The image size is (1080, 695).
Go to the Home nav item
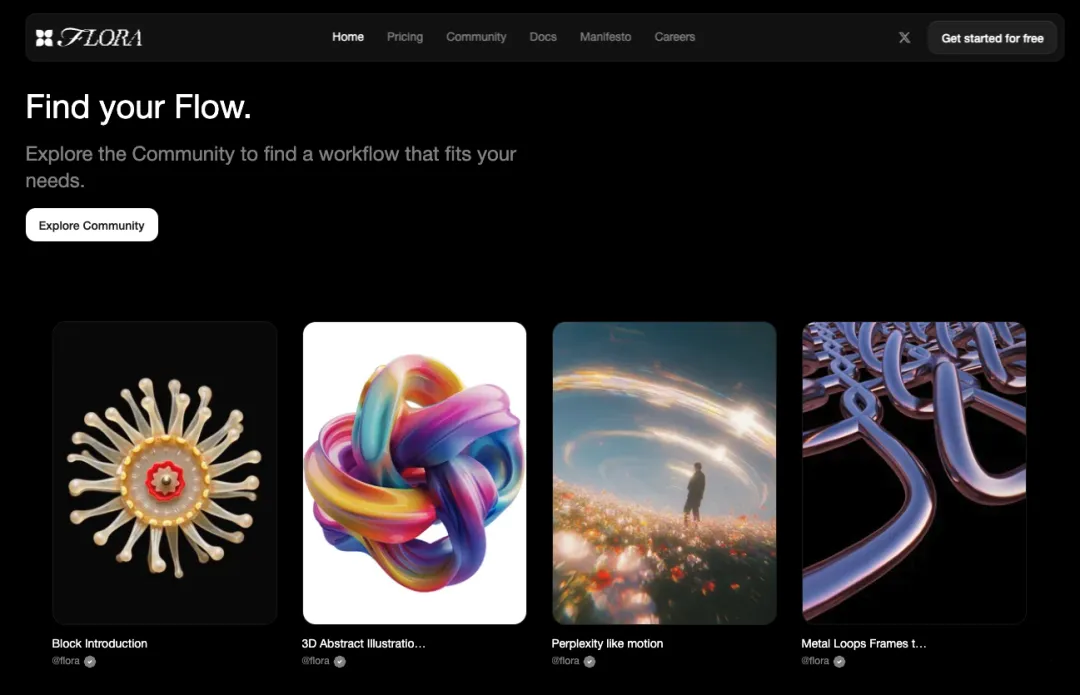[x=348, y=37]
